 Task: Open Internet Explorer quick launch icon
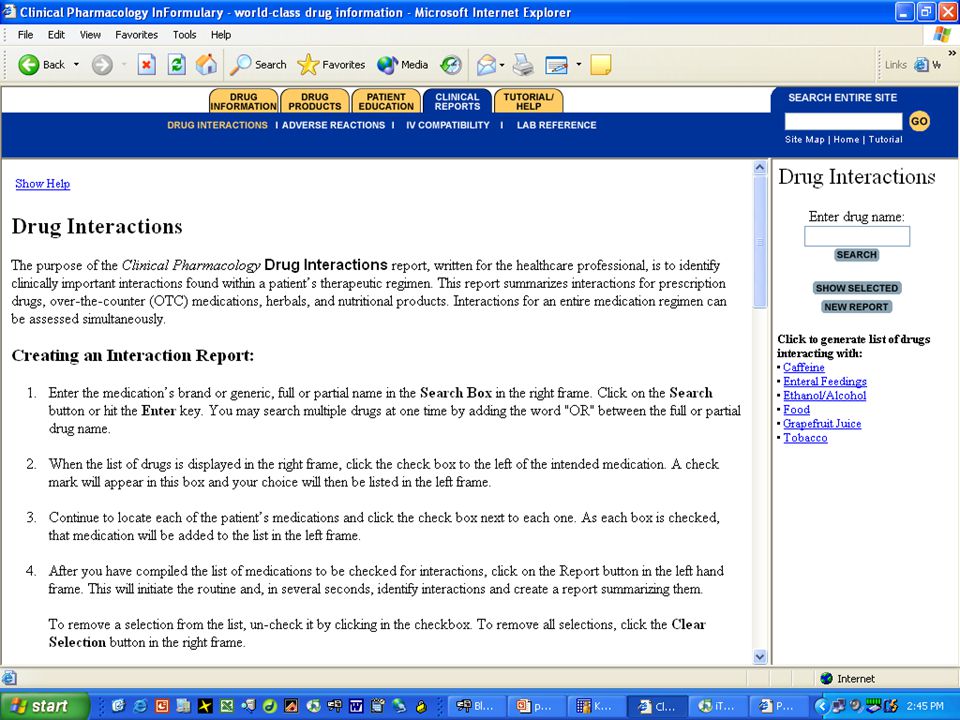(x=140, y=706)
